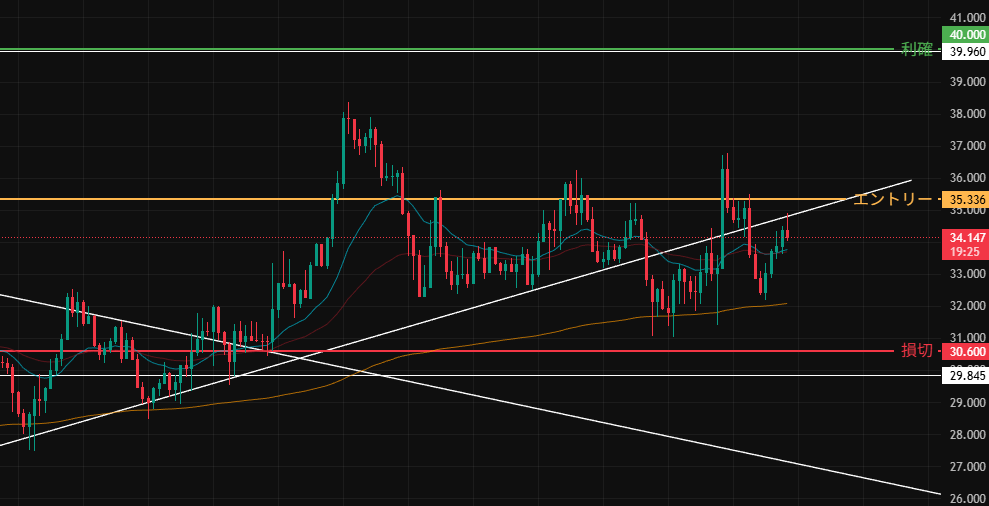Click the green 40.000 price label

964,35
